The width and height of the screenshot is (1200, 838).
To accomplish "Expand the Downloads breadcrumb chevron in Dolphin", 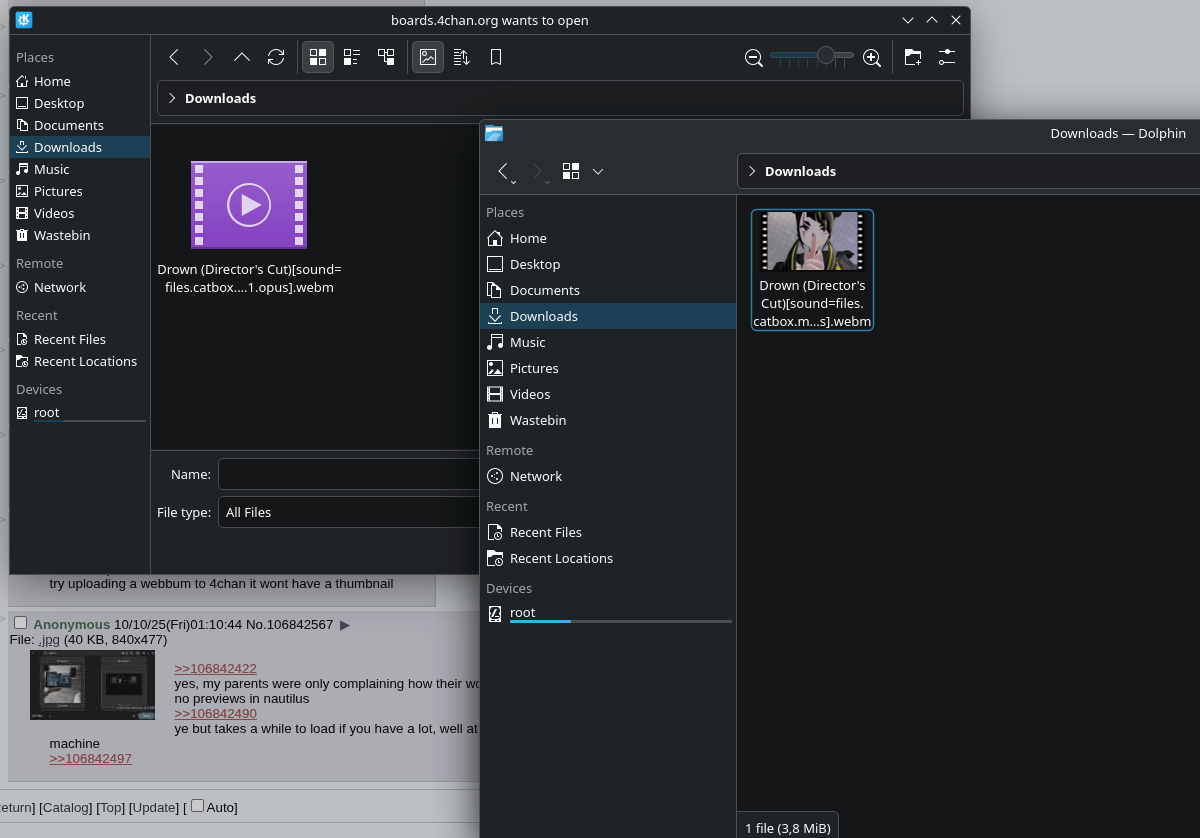I will [752, 171].
